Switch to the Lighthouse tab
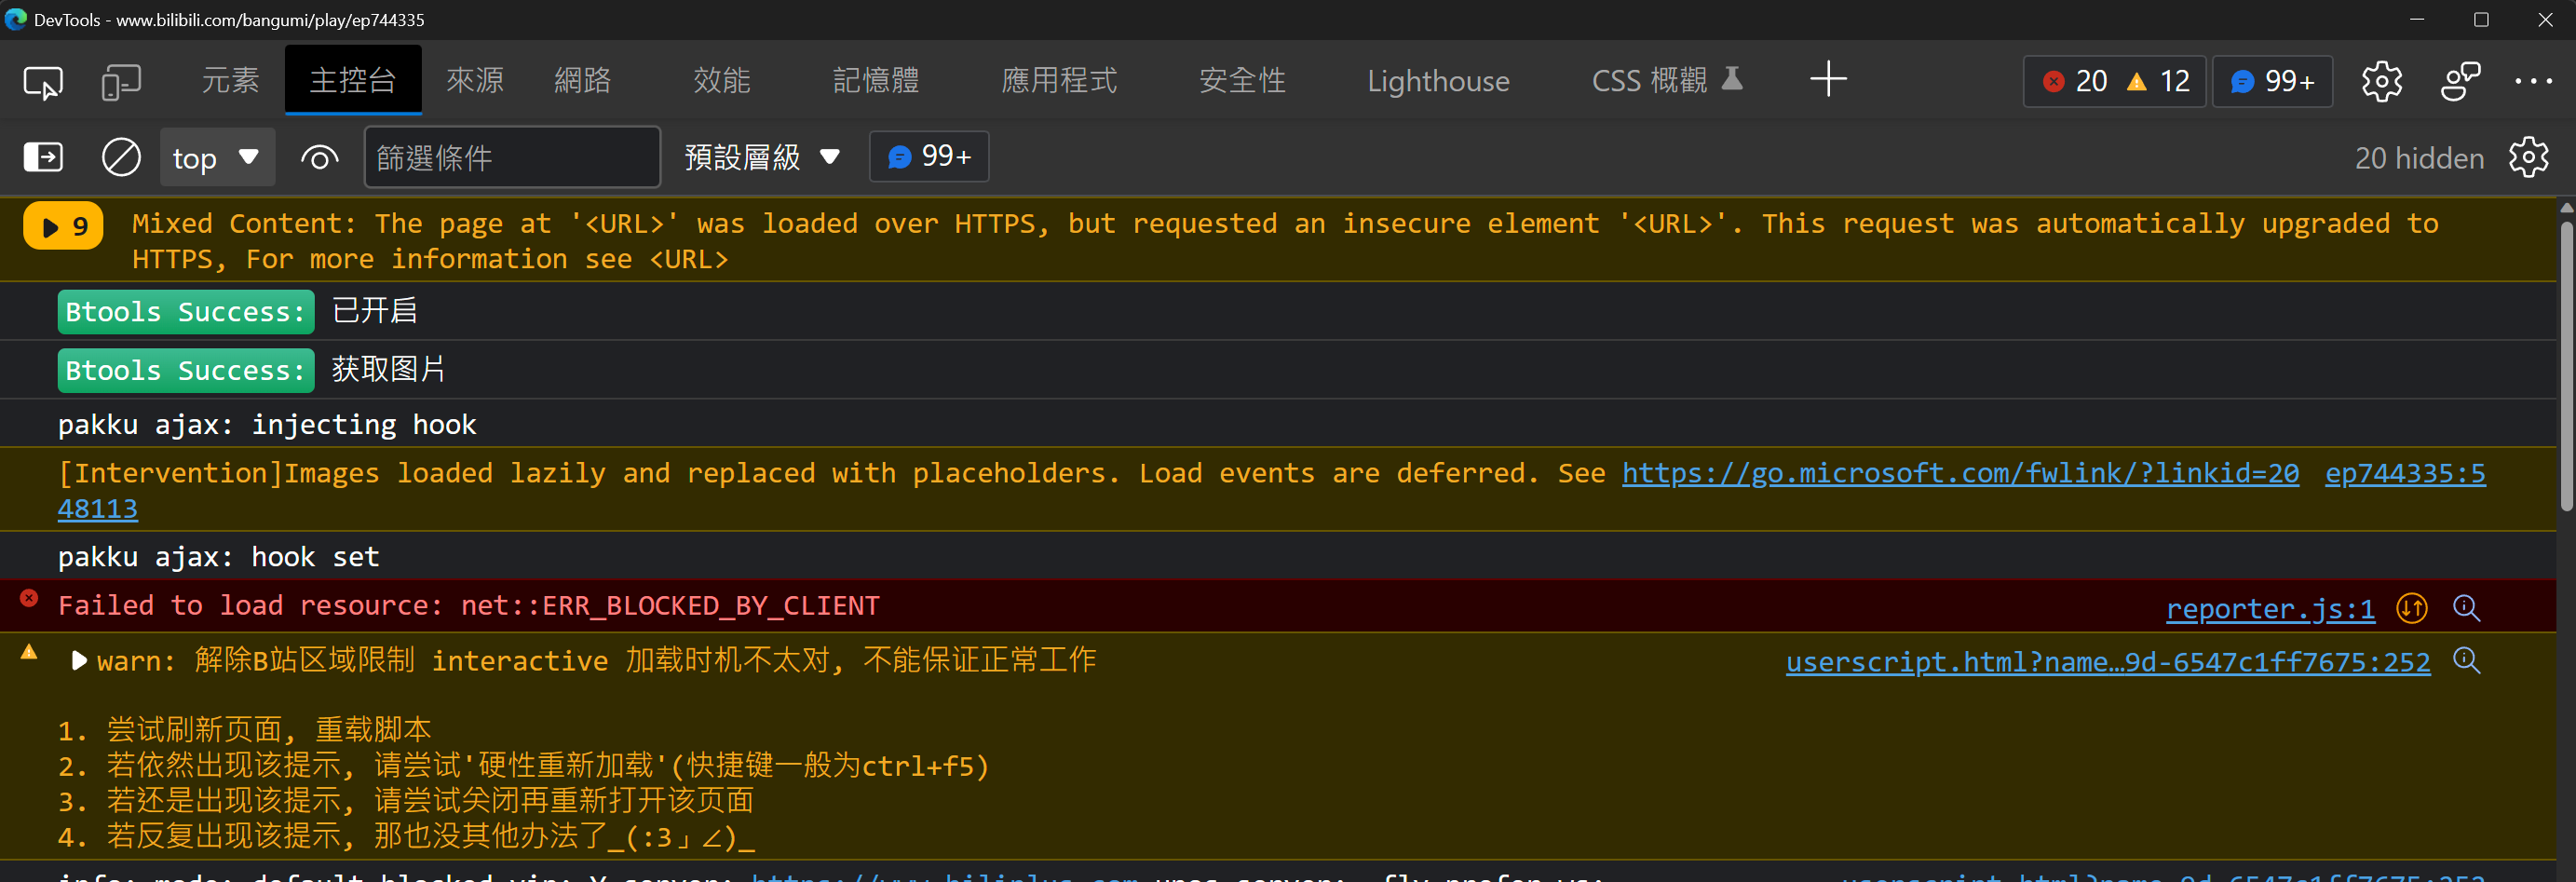2576x882 pixels. (1438, 80)
